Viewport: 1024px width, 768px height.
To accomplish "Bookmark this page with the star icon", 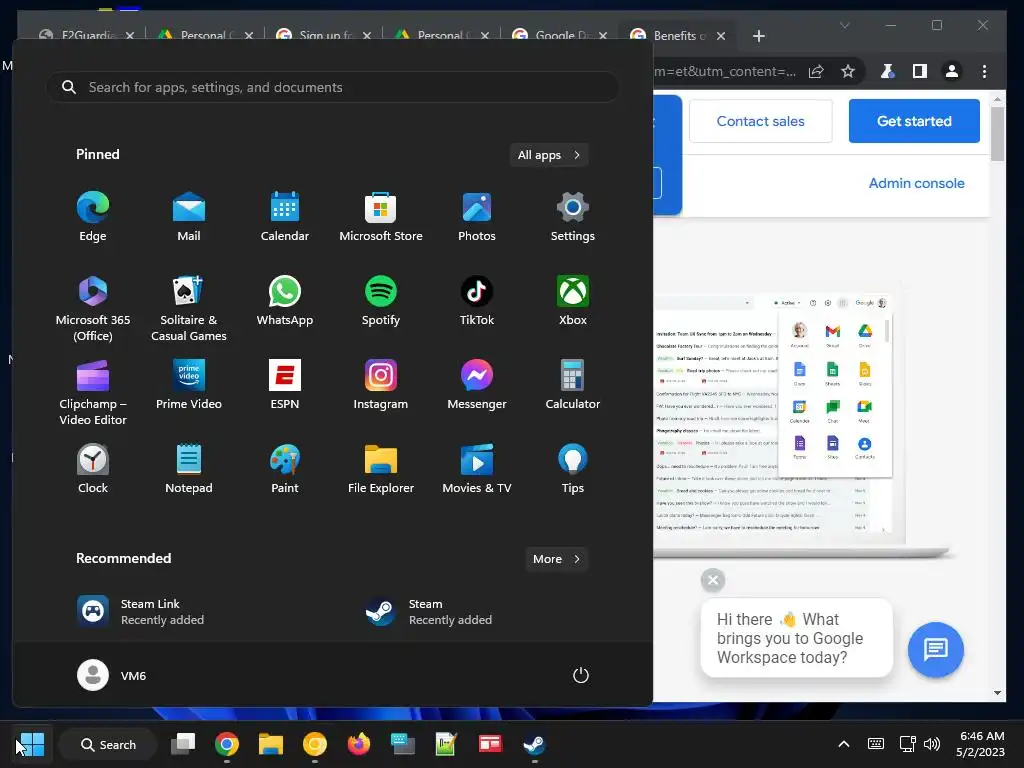I will coord(848,71).
